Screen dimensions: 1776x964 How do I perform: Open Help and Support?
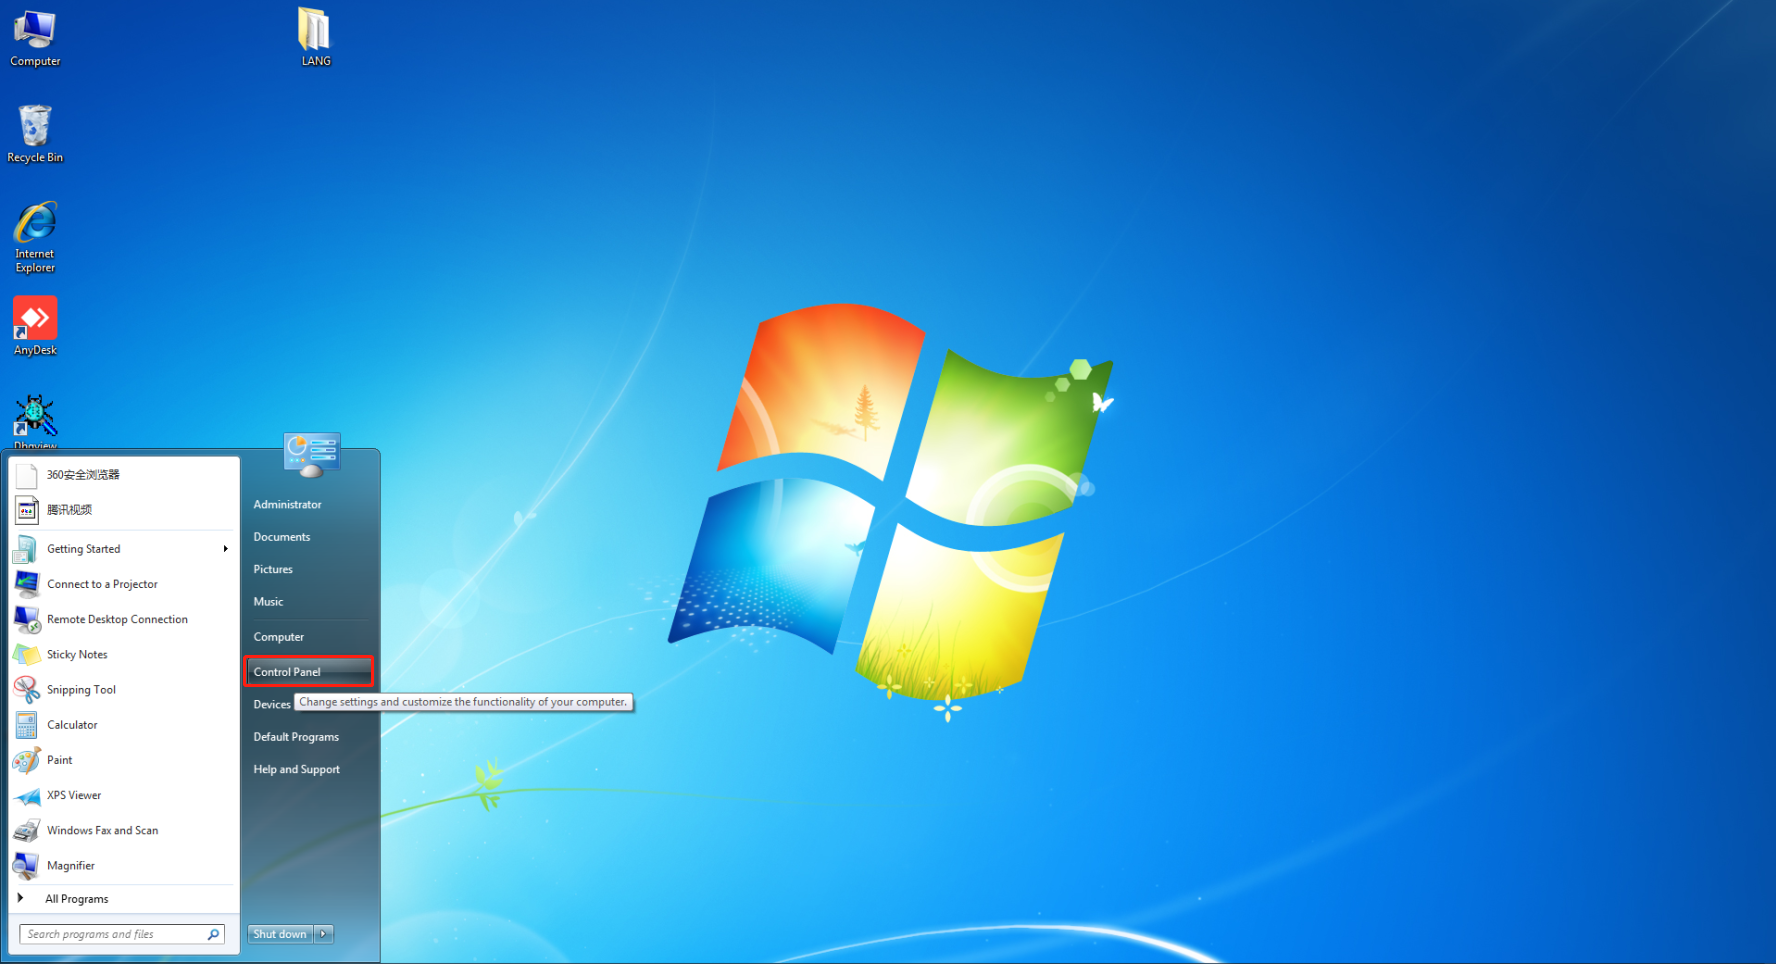pos(296,770)
